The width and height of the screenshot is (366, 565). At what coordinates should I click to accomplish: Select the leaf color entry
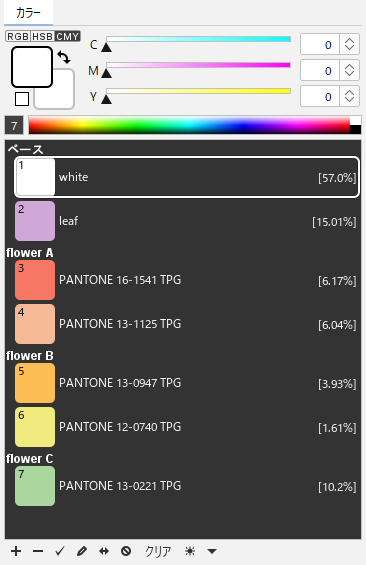pos(187,221)
